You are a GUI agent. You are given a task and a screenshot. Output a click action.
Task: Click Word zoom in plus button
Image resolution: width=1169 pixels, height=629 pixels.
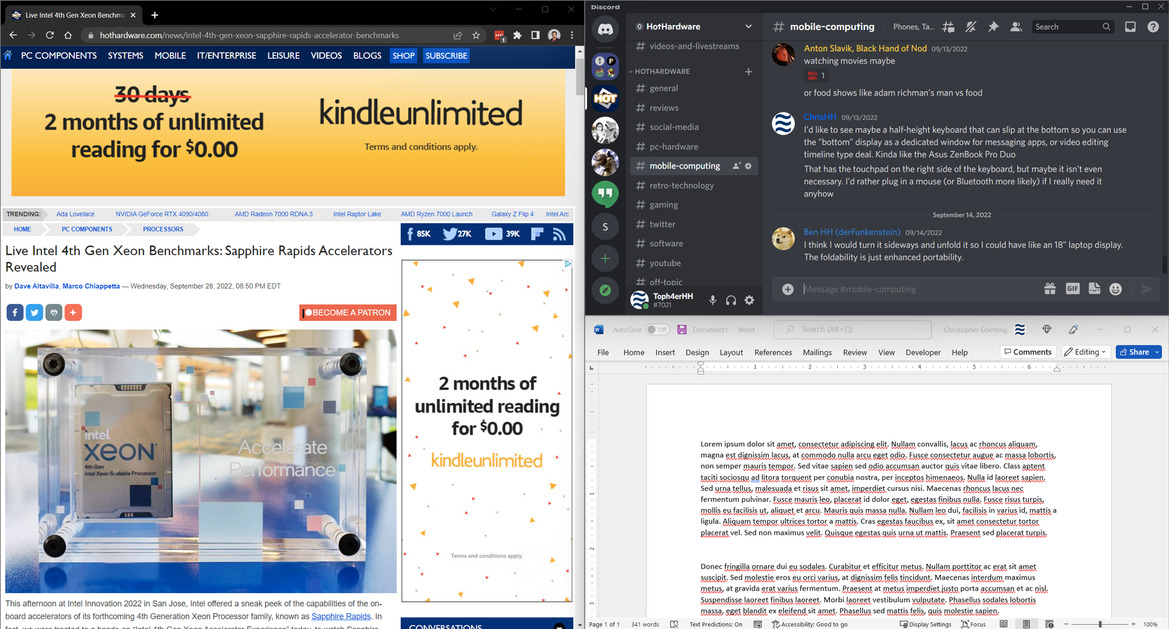coord(1133,624)
